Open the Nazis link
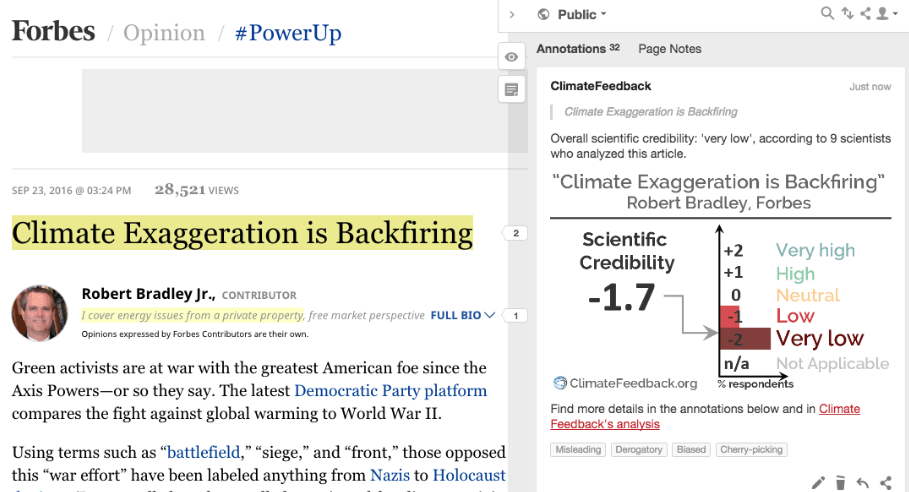The height and width of the screenshot is (492, 909). click(x=390, y=475)
